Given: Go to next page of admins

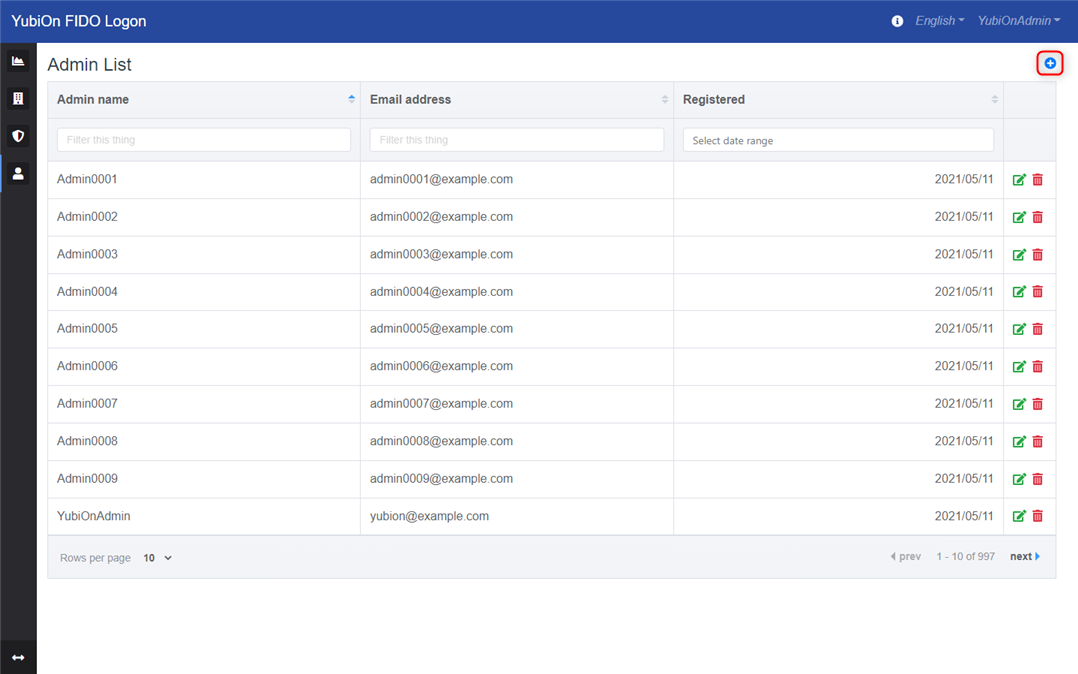Looking at the screenshot, I should 1025,557.
